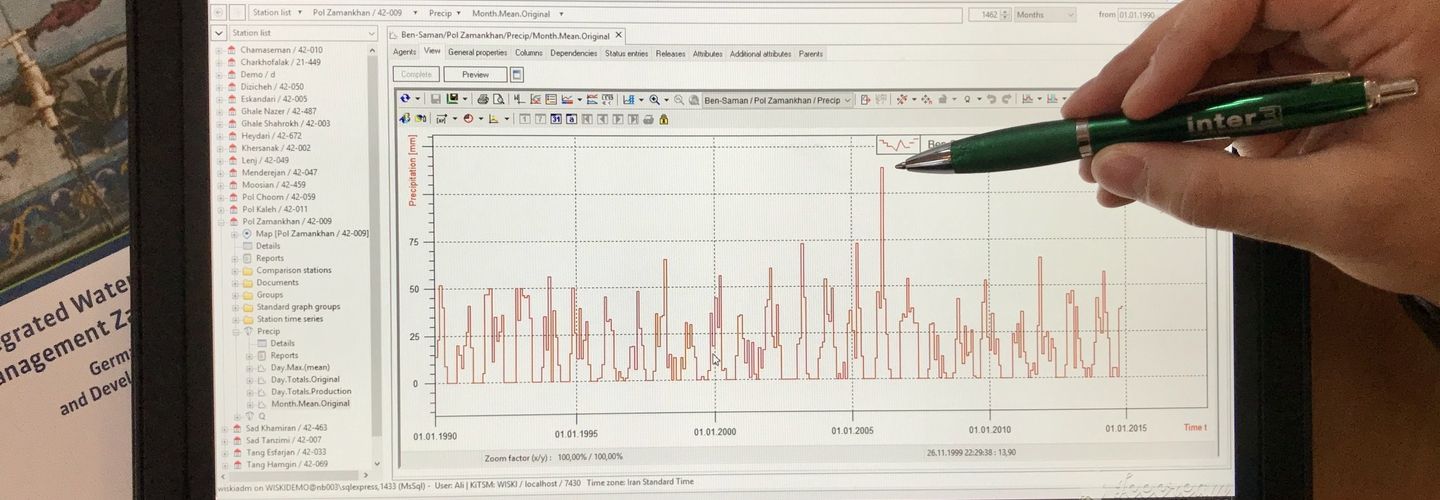Open print preview magnifier icon
Viewport: 1440px width, 500px height.
(x=498, y=99)
